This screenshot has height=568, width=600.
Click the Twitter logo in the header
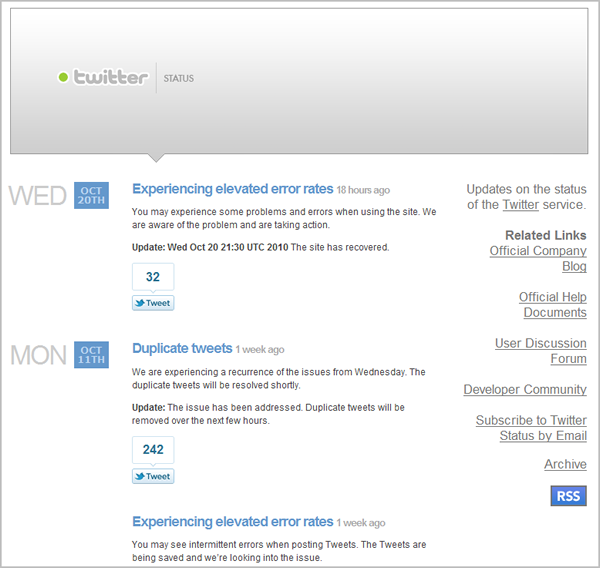tap(110, 77)
